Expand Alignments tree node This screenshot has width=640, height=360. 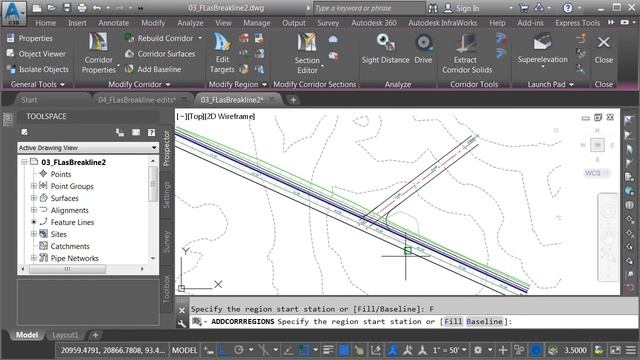pyautogui.click(x=34, y=210)
